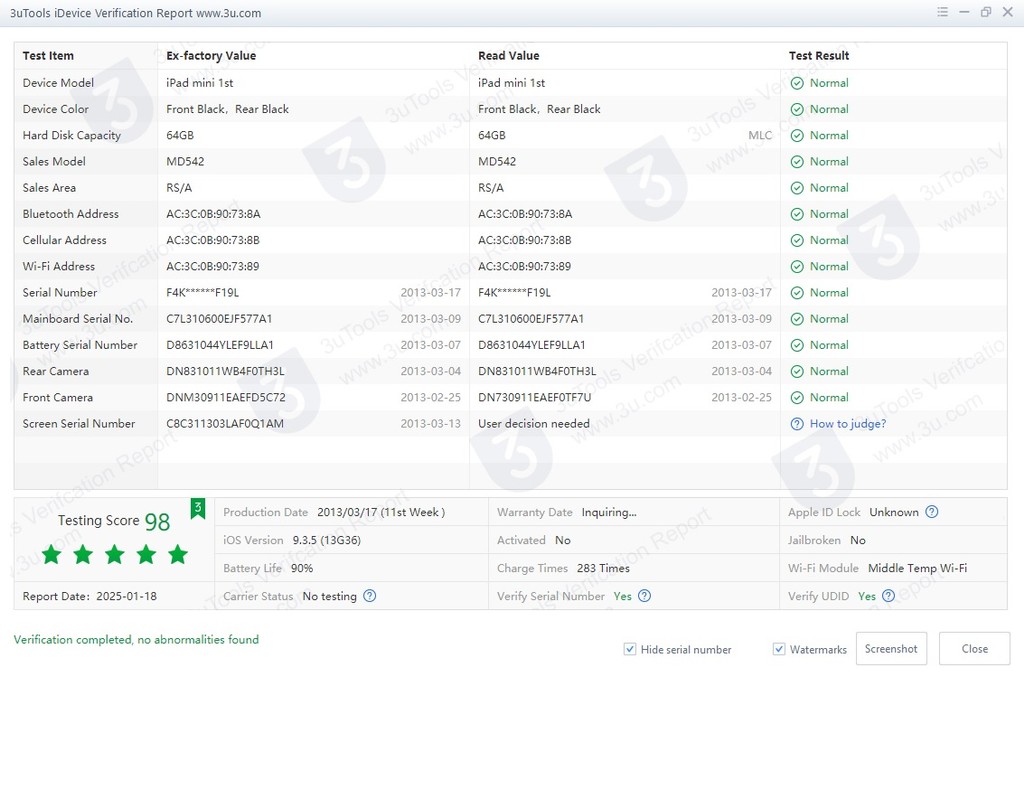
Task: Uncheck the Watermarks checkbox
Action: pos(778,649)
